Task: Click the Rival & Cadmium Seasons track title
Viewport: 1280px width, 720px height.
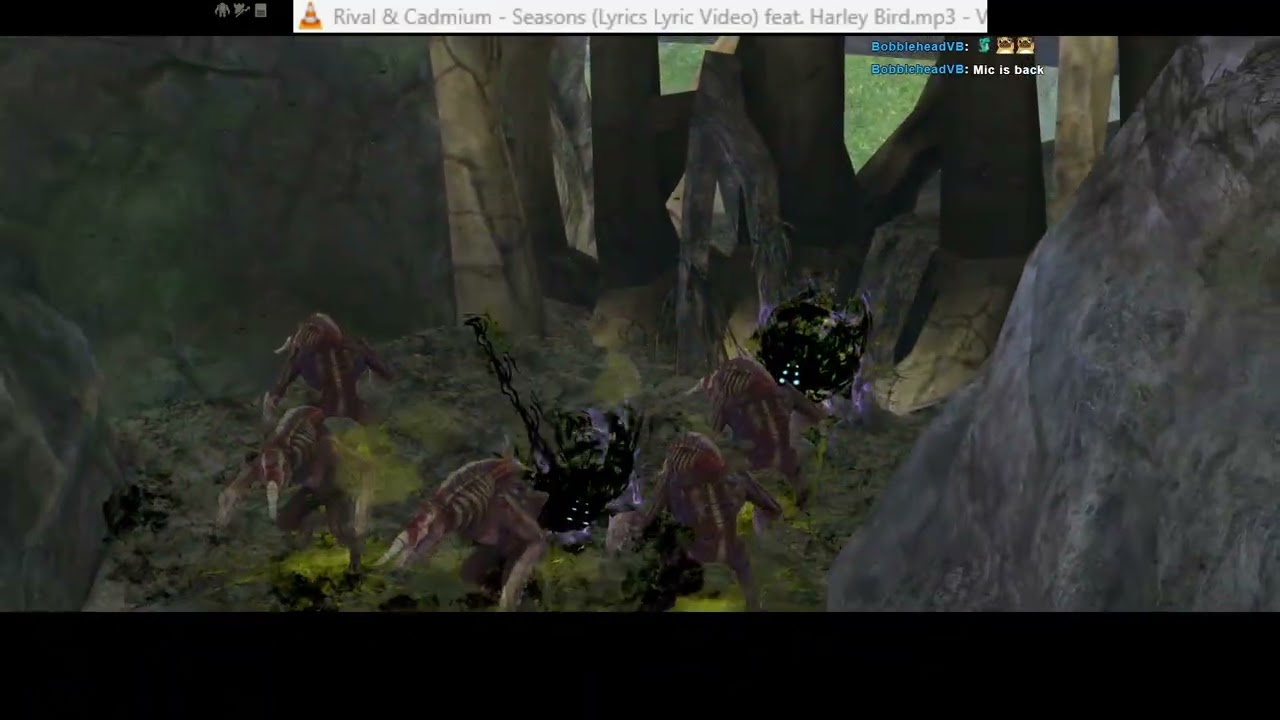Action: click(659, 17)
